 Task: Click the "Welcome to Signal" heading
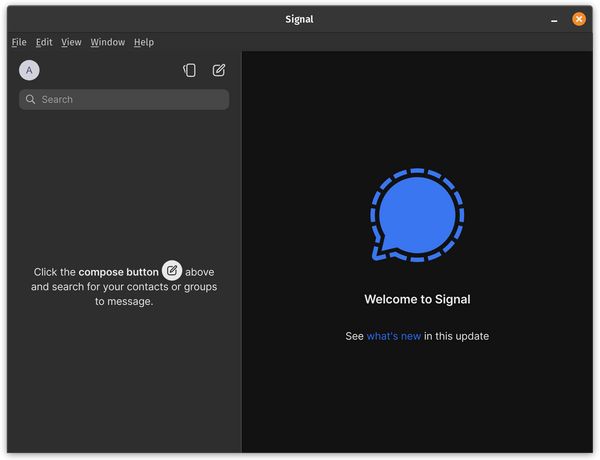417,299
